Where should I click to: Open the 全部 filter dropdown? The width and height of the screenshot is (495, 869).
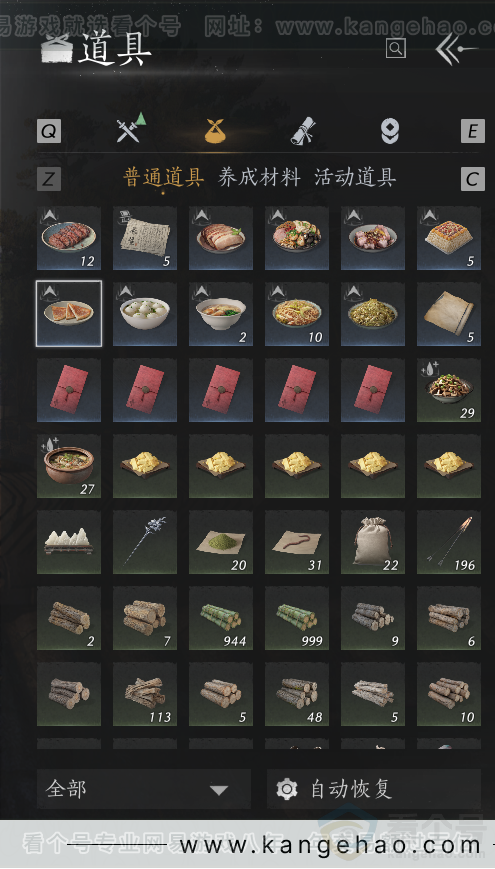(144, 789)
